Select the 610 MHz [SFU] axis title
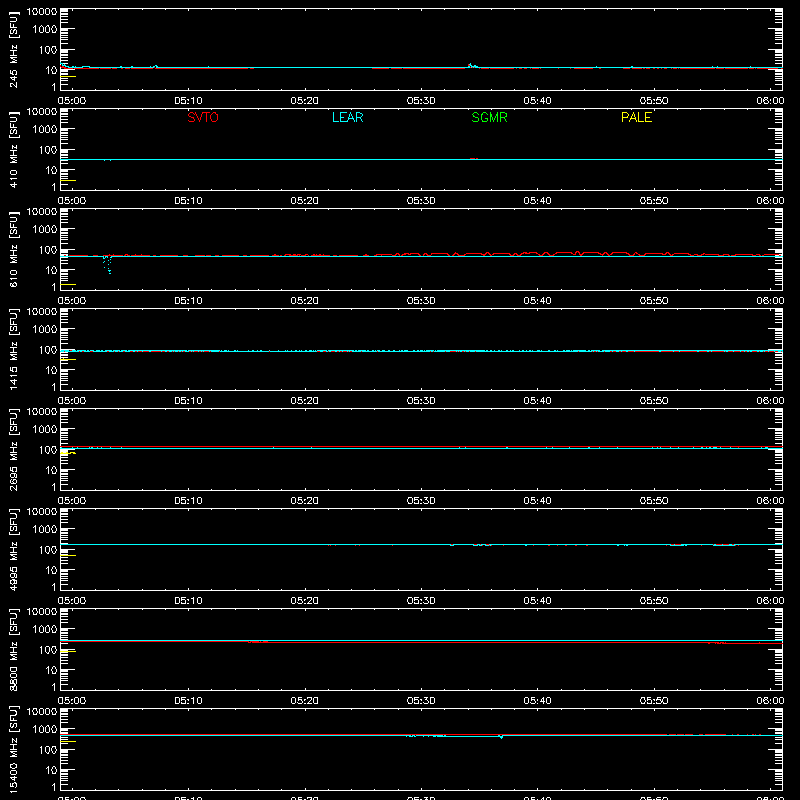 coord(13,249)
